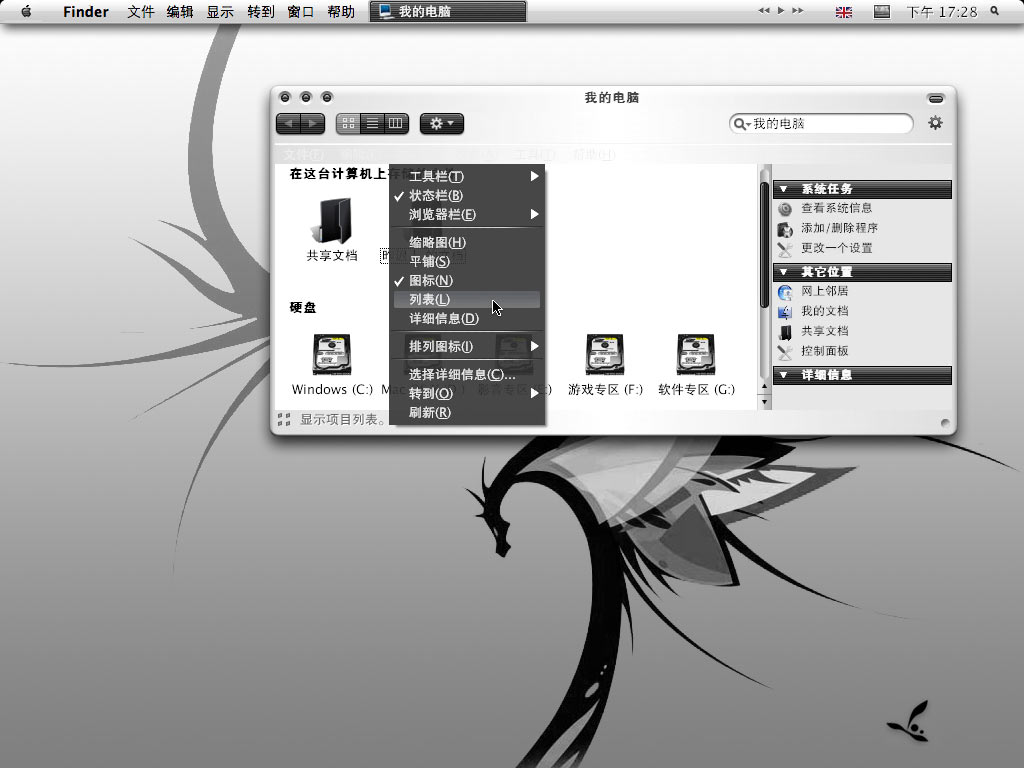Click the 我的文档 icon
Image resolution: width=1024 pixels, height=768 pixels.
(x=785, y=312)
